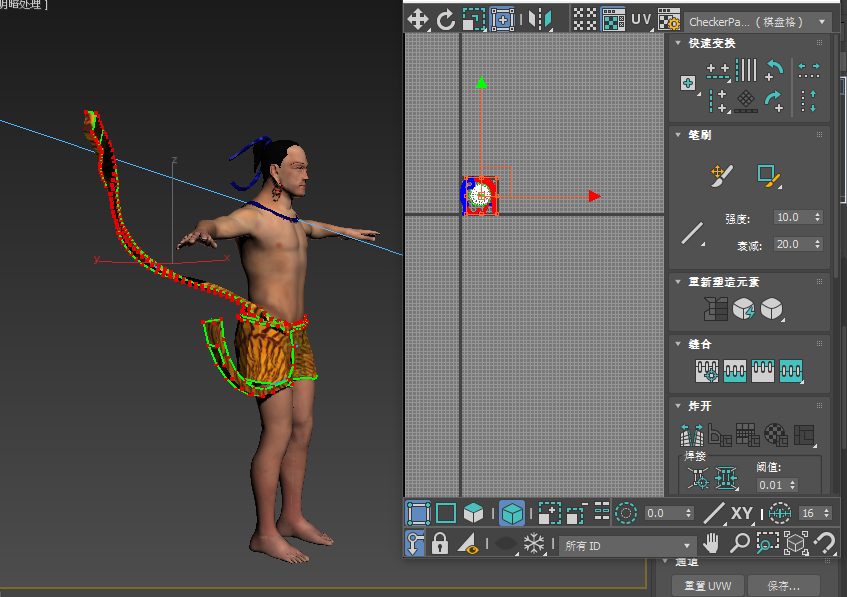The height and width of the screenshot is (597, 847).
Task: Toggle soft selection circle button
Action: pos(626,513)
